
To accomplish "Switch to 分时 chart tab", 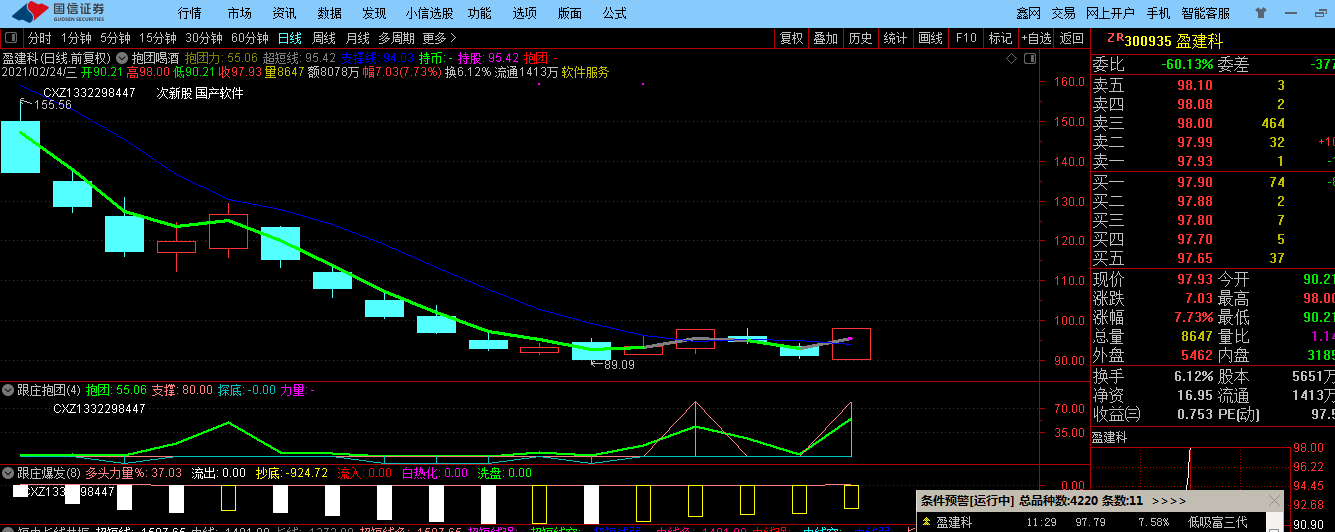I will (39, 38).
